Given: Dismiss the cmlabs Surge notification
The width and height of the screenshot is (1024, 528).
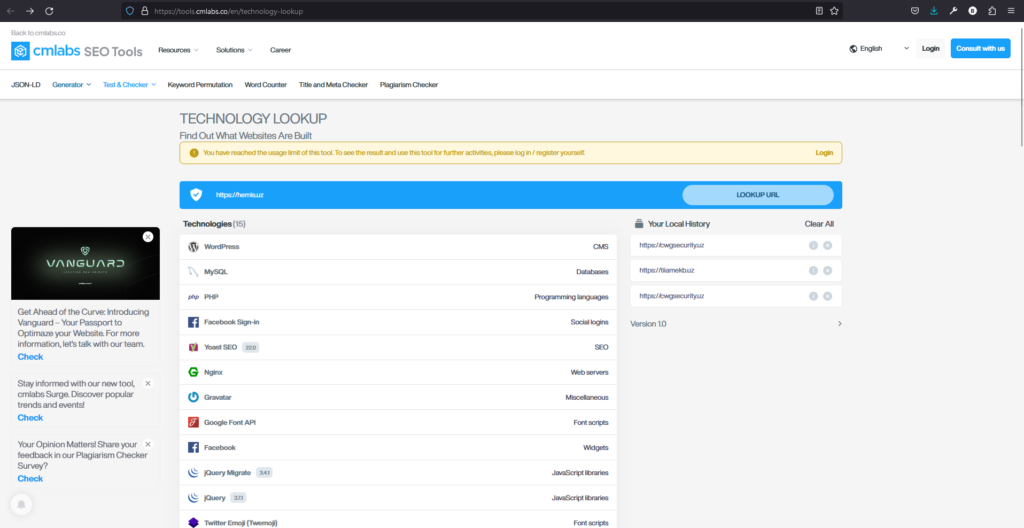Looking at the screenshot, I should (148, 383).
